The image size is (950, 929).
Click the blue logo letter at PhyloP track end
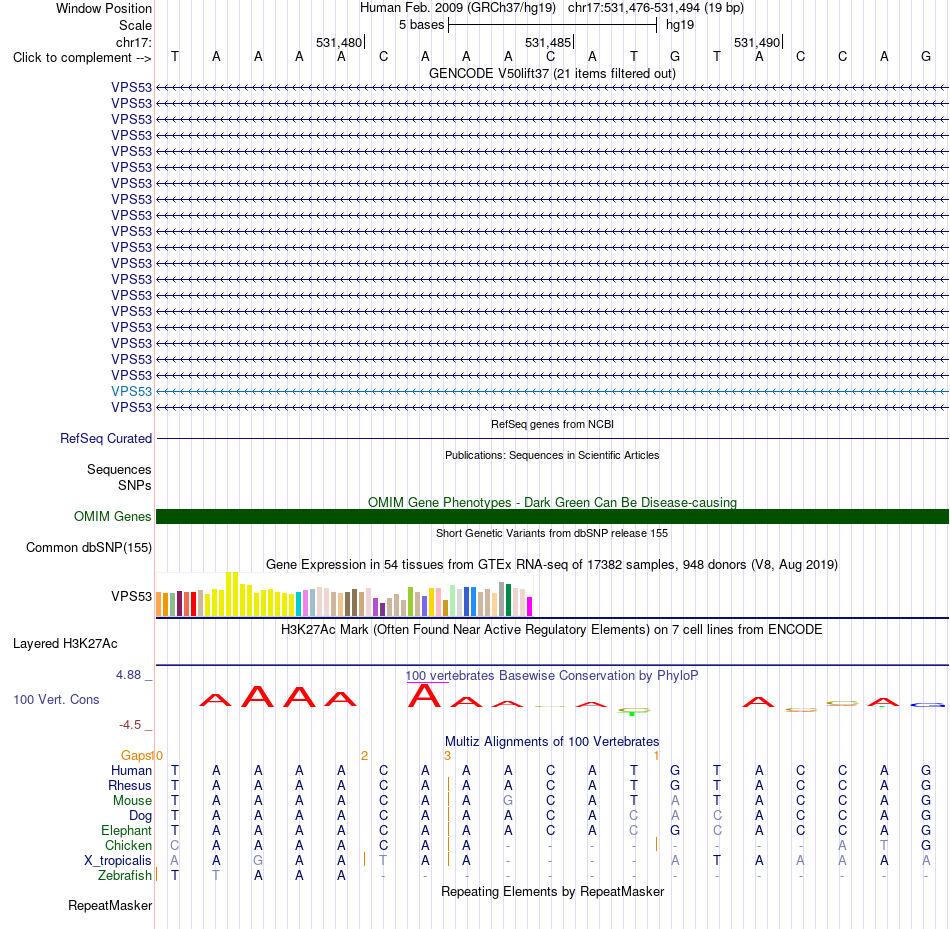tap(927, 705)
